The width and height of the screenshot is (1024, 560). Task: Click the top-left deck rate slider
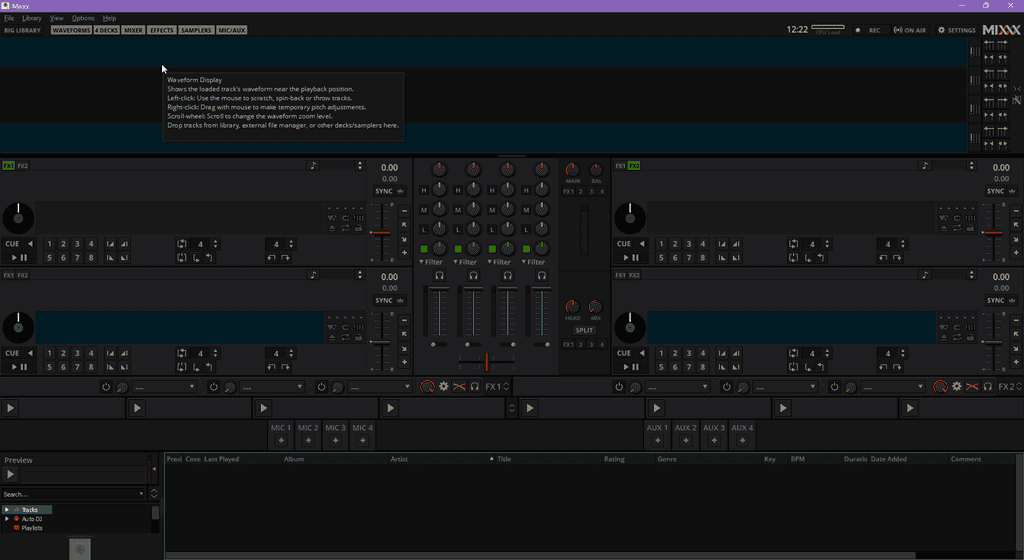coord(381,232)
